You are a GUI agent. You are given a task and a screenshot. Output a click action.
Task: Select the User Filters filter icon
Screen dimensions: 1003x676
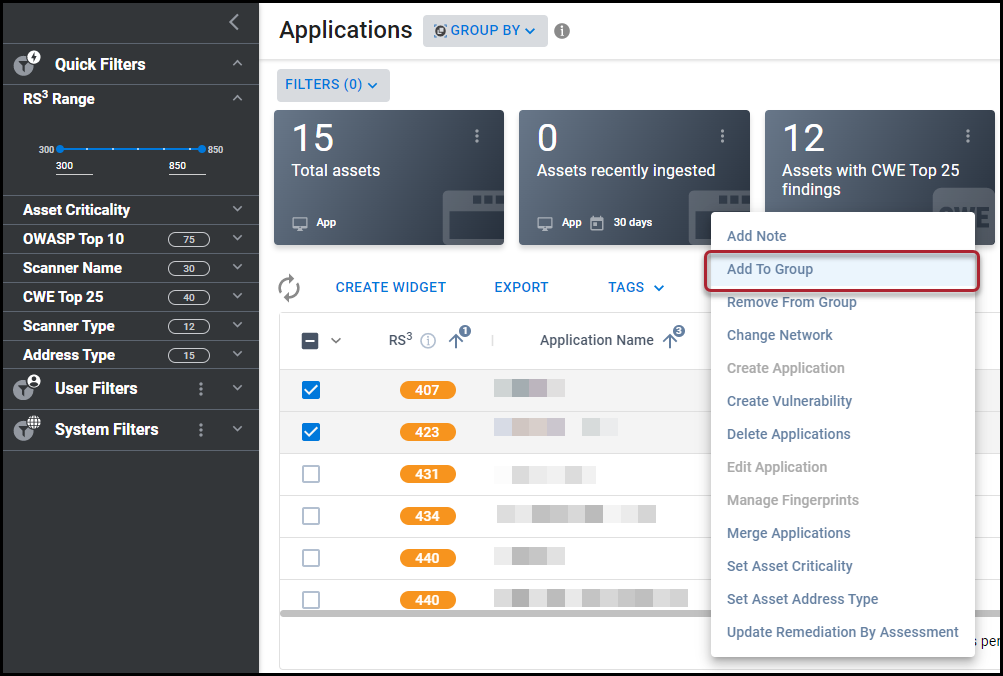[x=25, y=388]
